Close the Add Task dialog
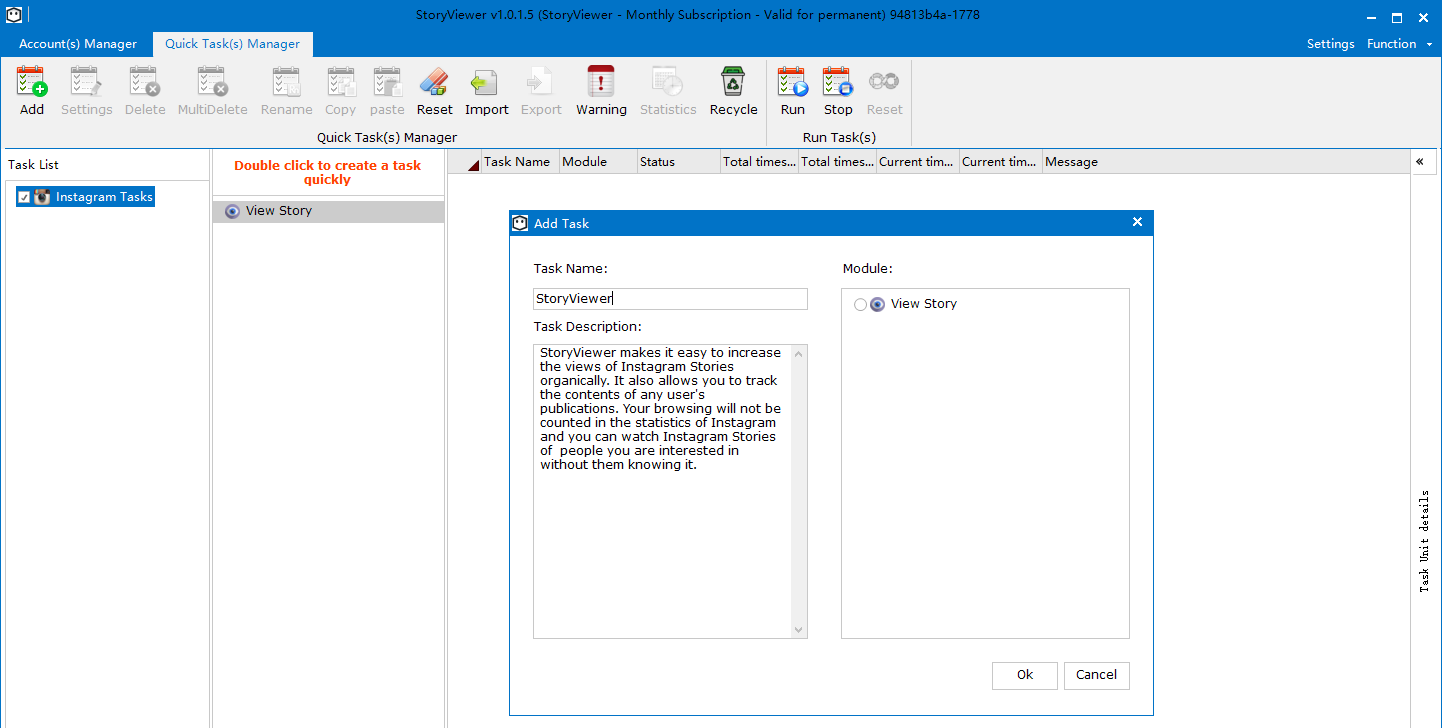The image size is (1442, 728). point(1137,222)
